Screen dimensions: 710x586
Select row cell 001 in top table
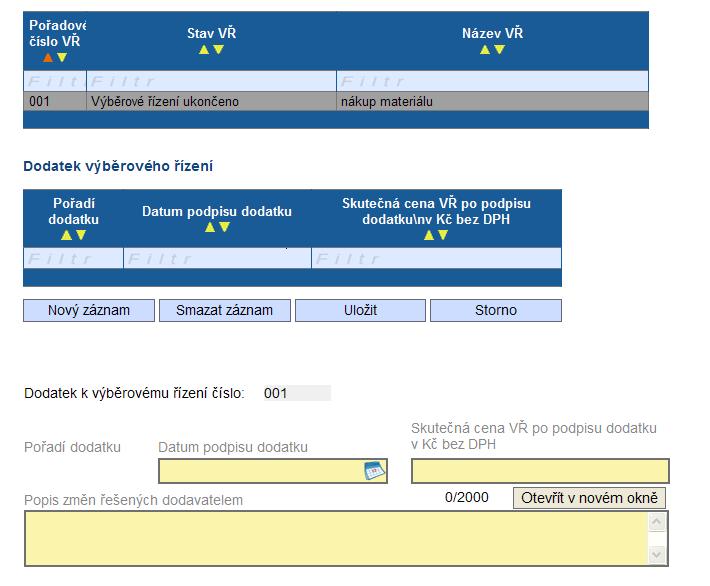click(55, 101)
